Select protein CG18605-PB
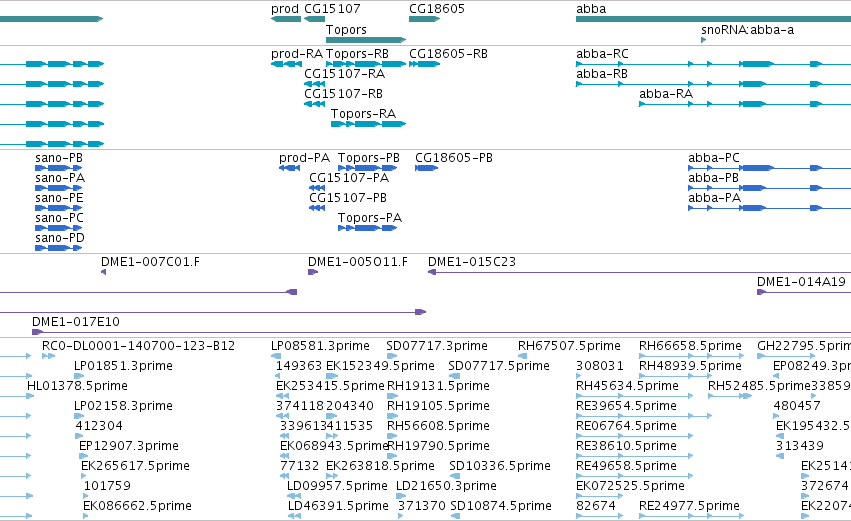This screenshot has height=521, width=851. pyautogui.click(x=427, y=168)
